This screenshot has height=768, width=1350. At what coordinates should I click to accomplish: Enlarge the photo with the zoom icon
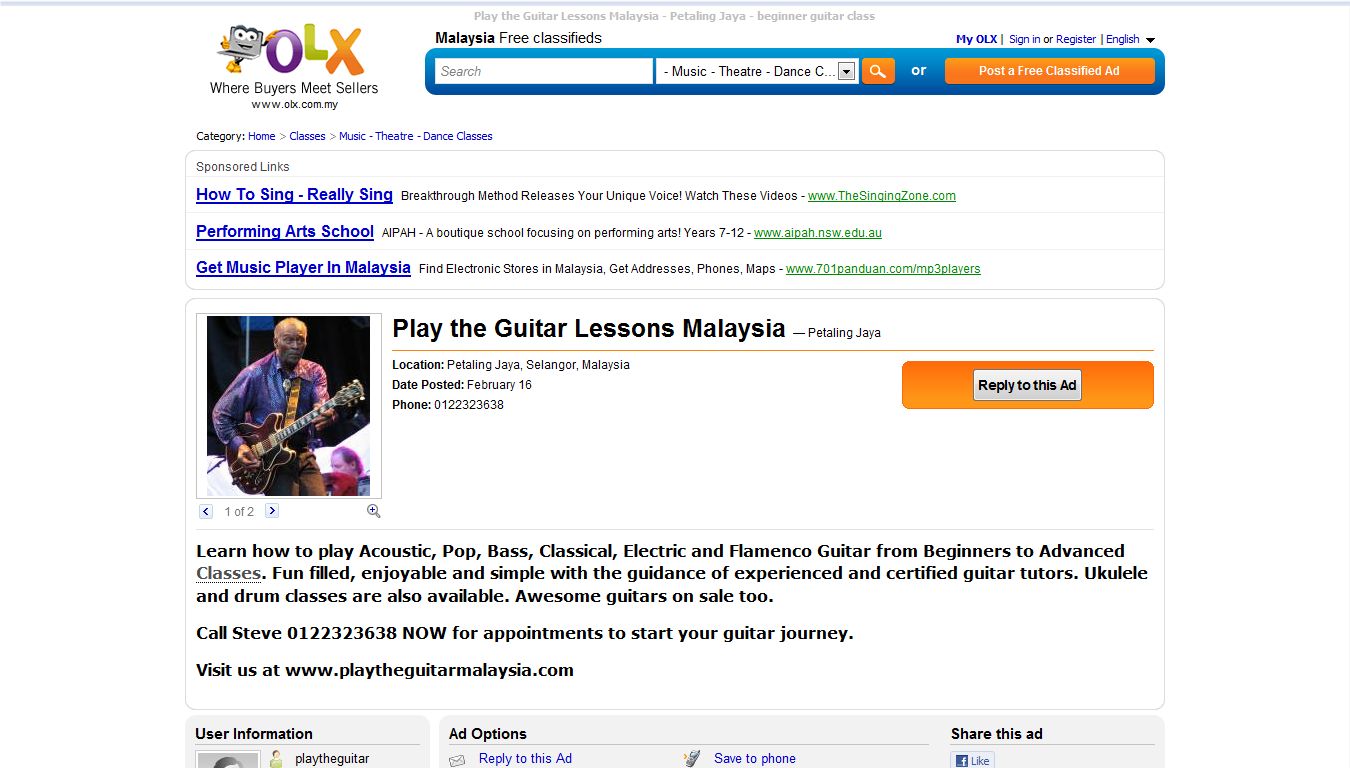click(x=374, y=511)
